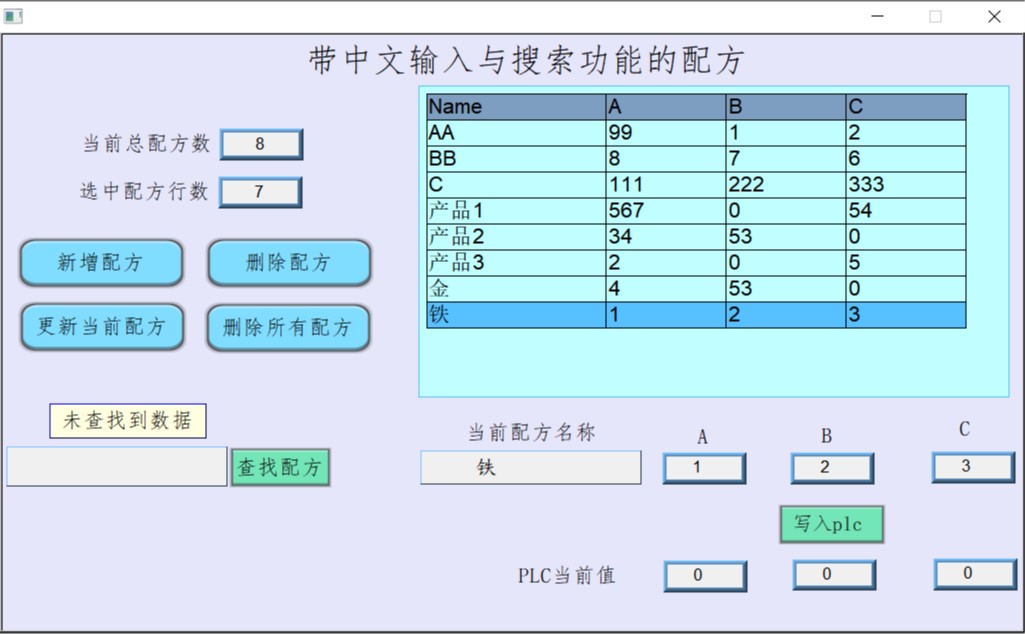Select the 产品1 row in table
This screenshot has height=634, width=1025.
click(516, 211)
